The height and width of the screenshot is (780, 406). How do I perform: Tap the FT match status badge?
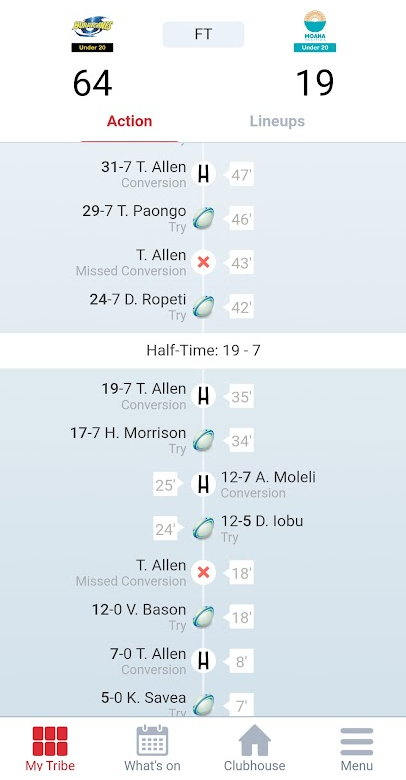tap(203, 34)
